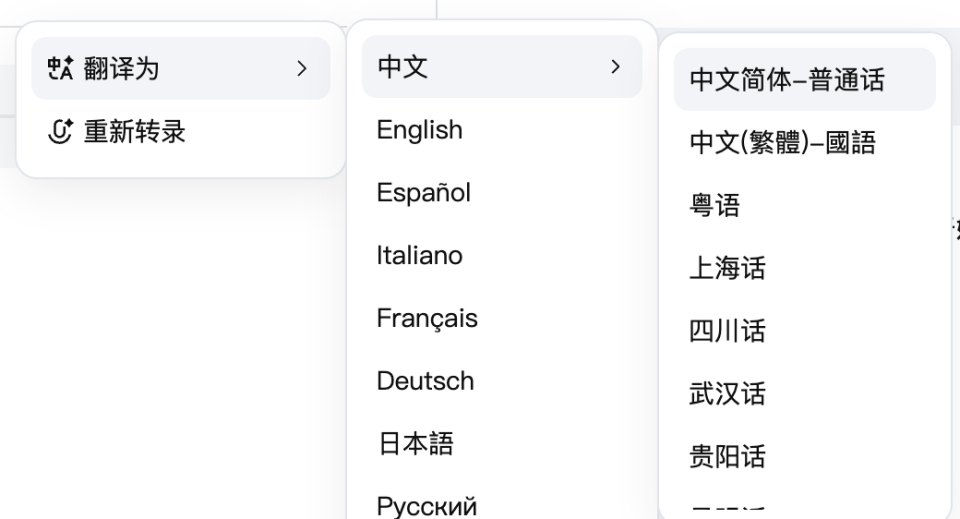The height and width of the screenshot is (519, 960).
Task: Select 中文 in the language list
Action: pos(502,67)
